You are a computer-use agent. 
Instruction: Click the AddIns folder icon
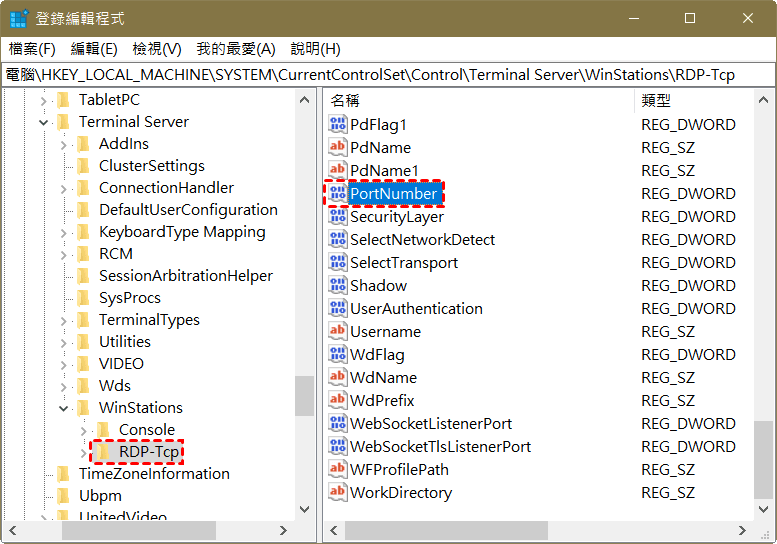click(83, 144)
